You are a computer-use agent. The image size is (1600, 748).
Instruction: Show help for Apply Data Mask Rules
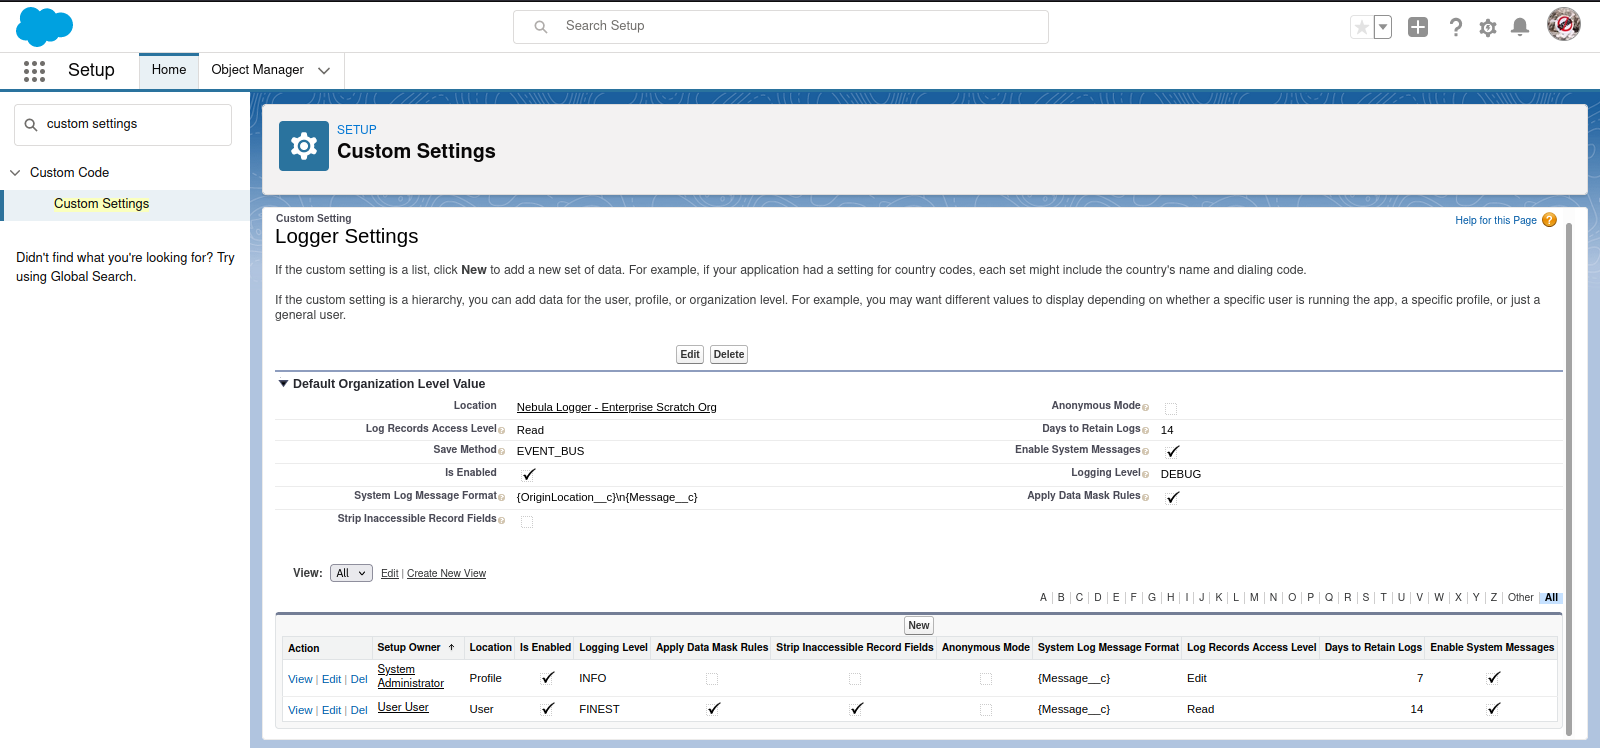(x=1146, y=497)
